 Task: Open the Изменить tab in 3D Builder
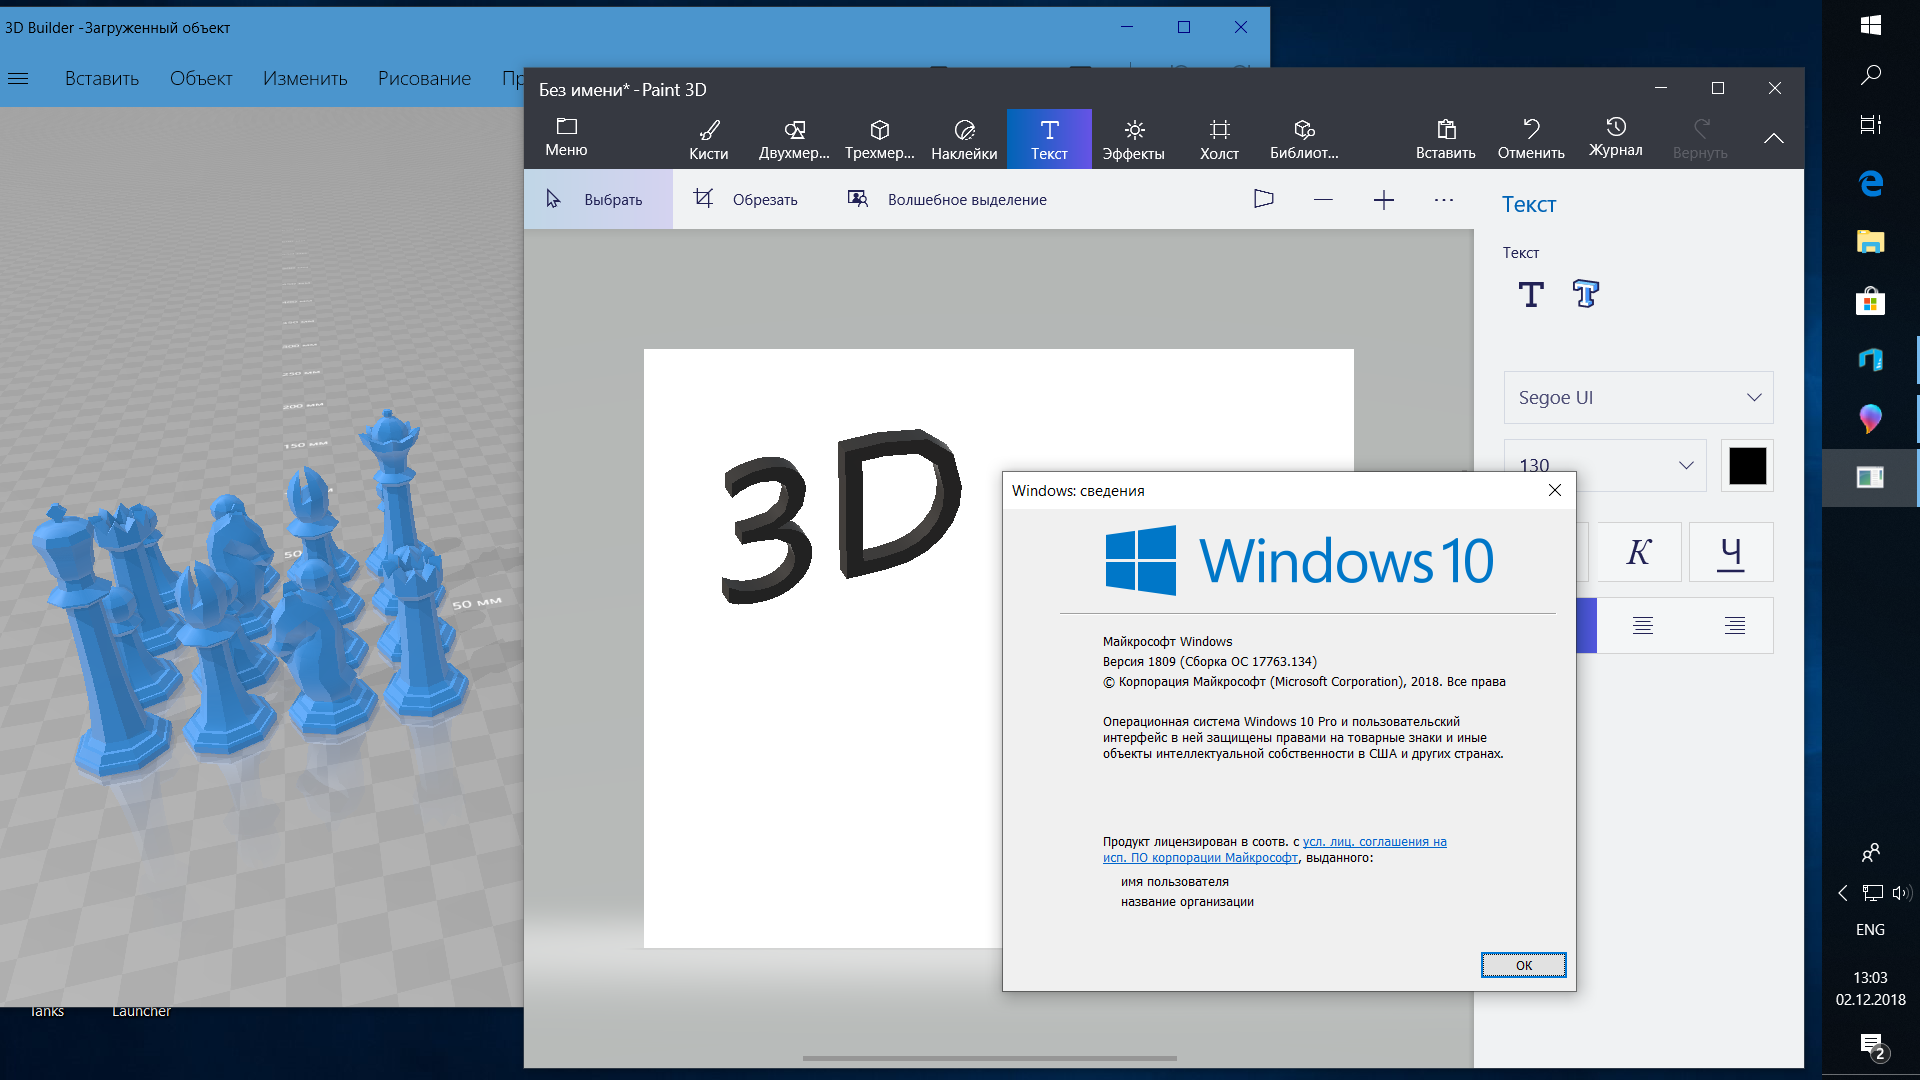(x=305, y=78)
